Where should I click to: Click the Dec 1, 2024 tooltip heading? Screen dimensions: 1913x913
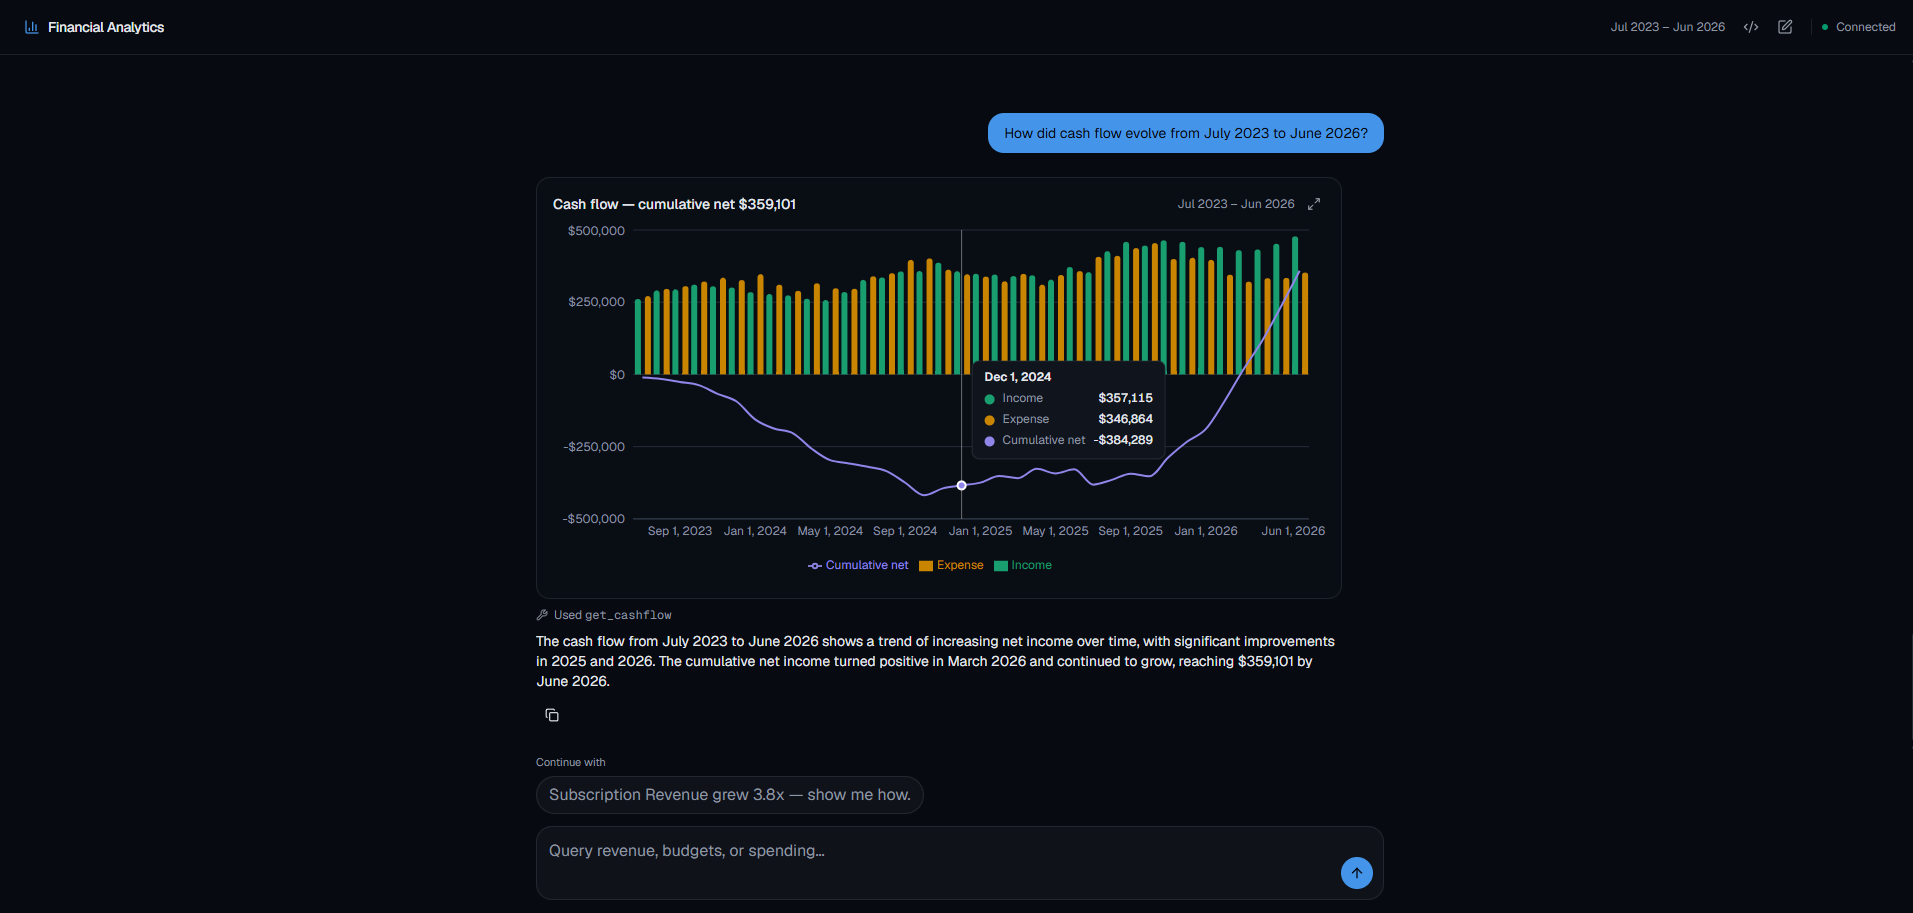[1018, 377]
